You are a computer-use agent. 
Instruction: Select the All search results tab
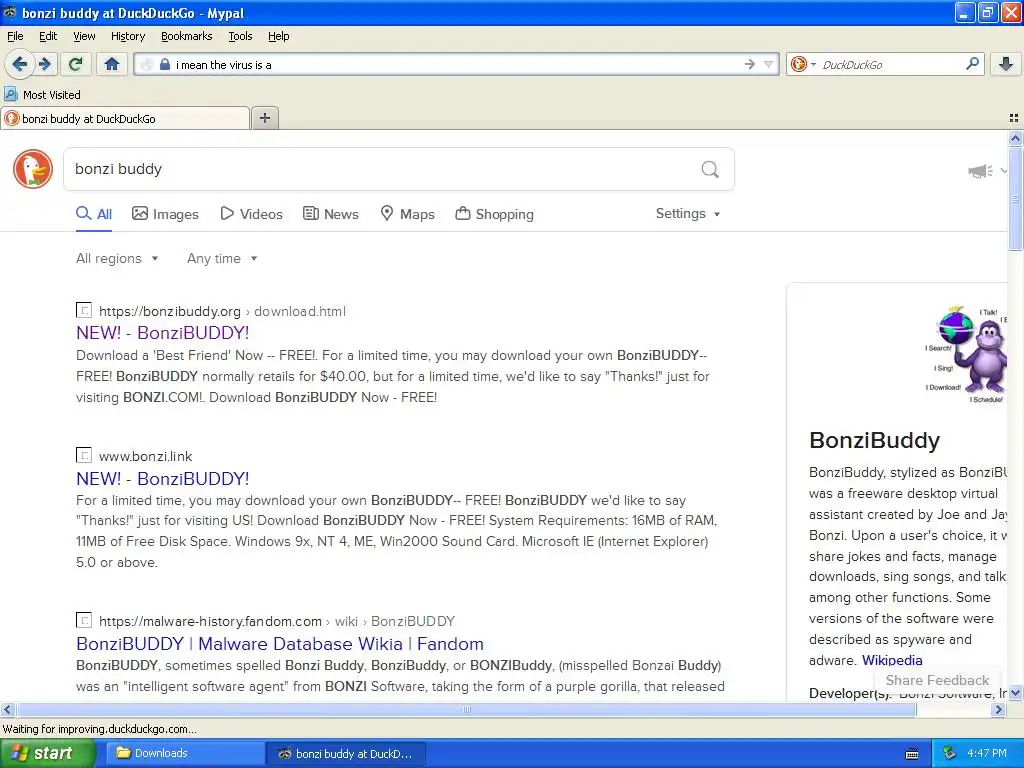click(x=94, y=214)
